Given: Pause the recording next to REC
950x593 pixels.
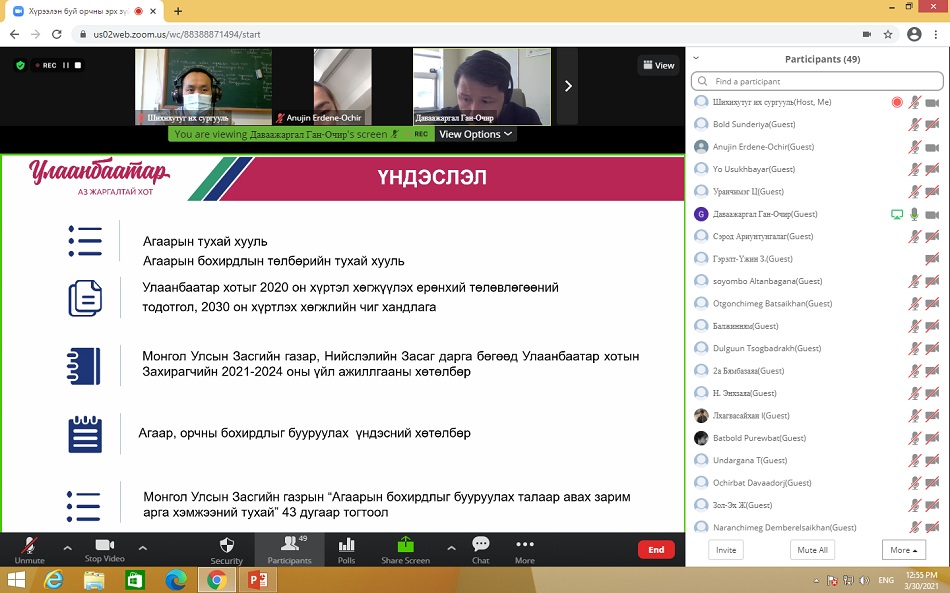Looking at the screenshot, I should [x=66, y=65].
